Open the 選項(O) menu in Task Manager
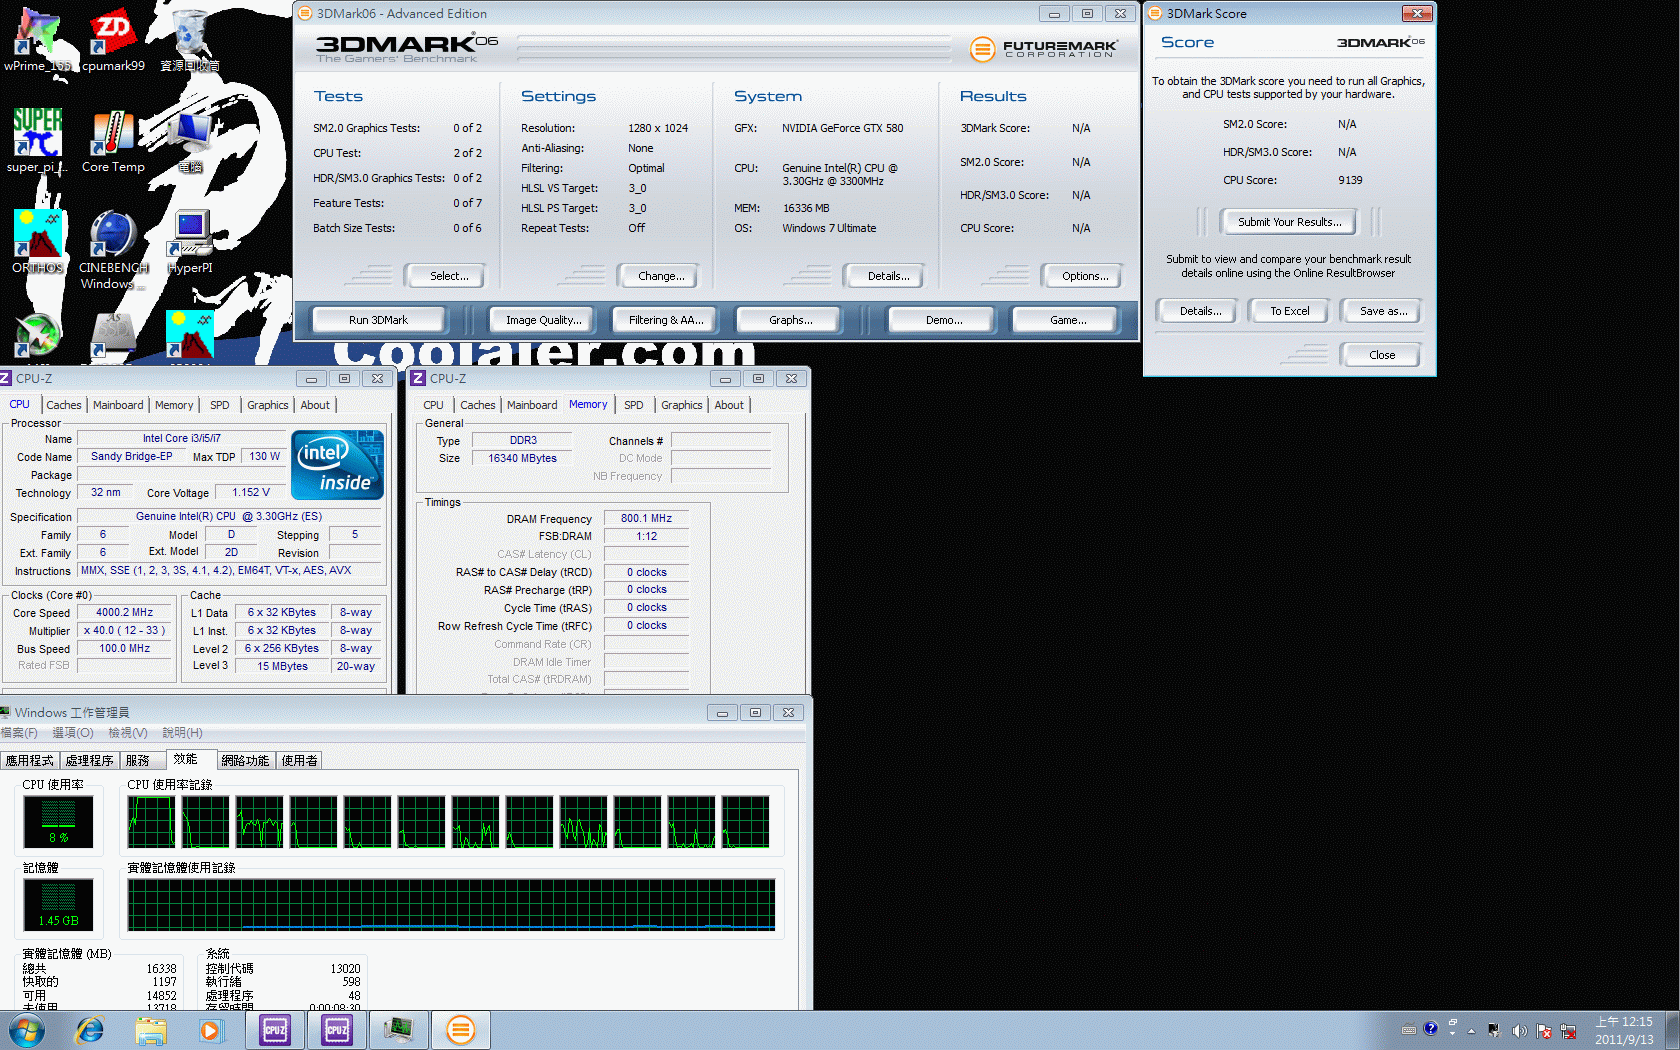Image resolution: width=1680 pixels, height=1050 pixels. click(x=73, y=733)
